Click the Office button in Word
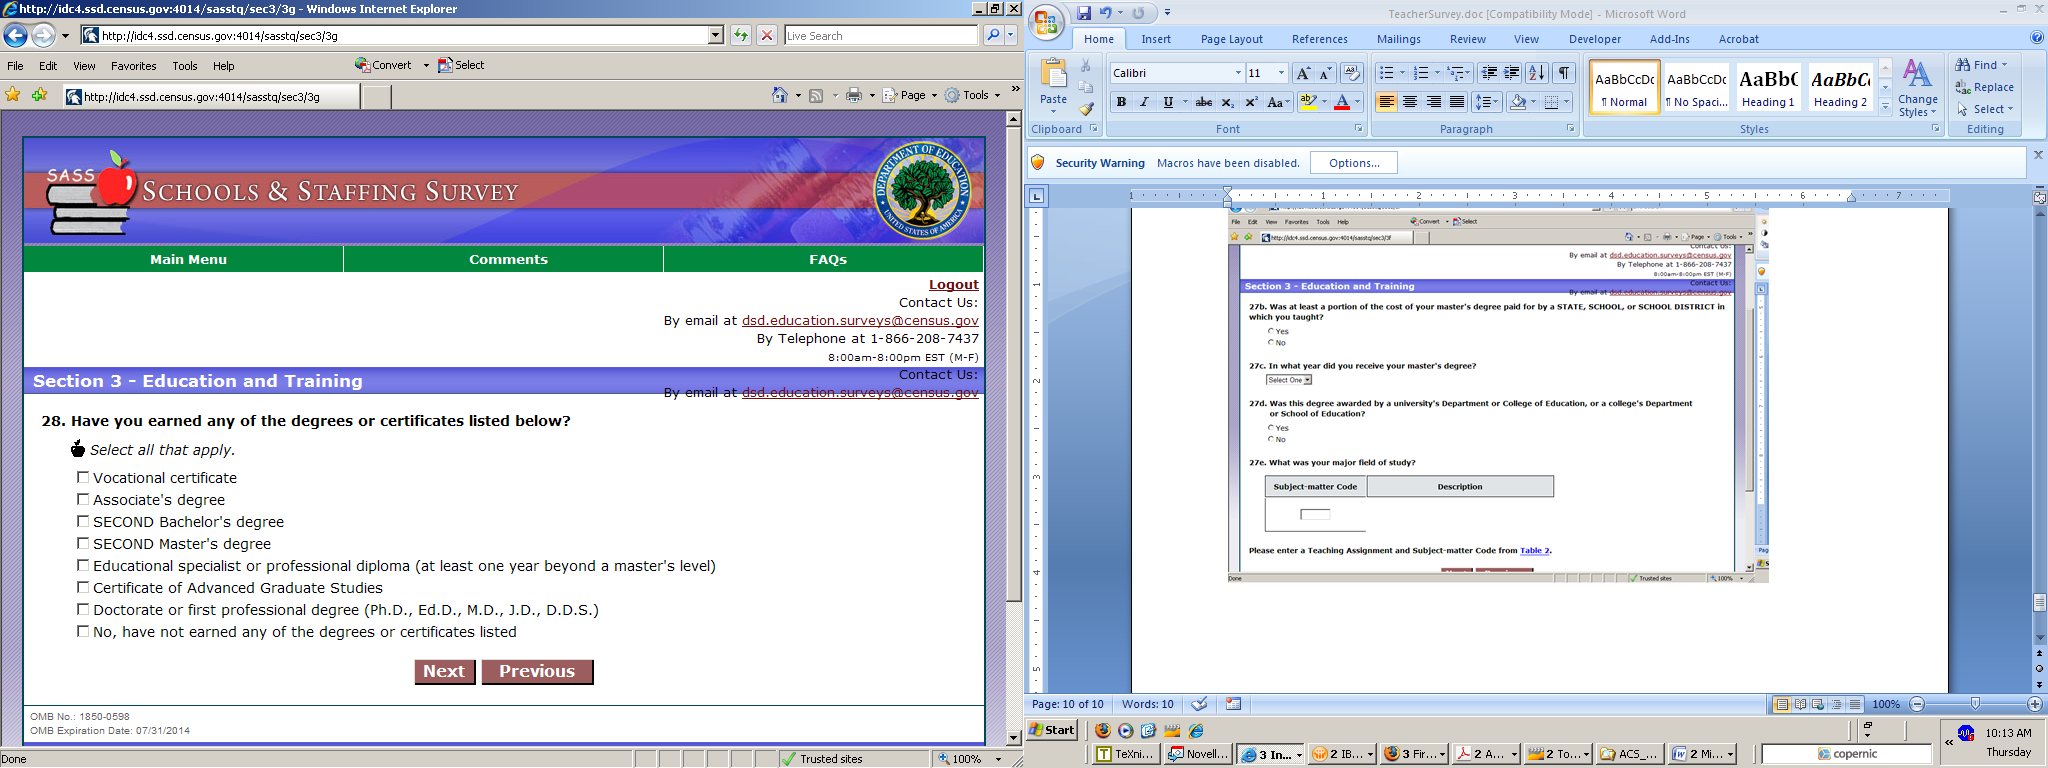This screenshot has height=768, width=2048. (1047, 23)
